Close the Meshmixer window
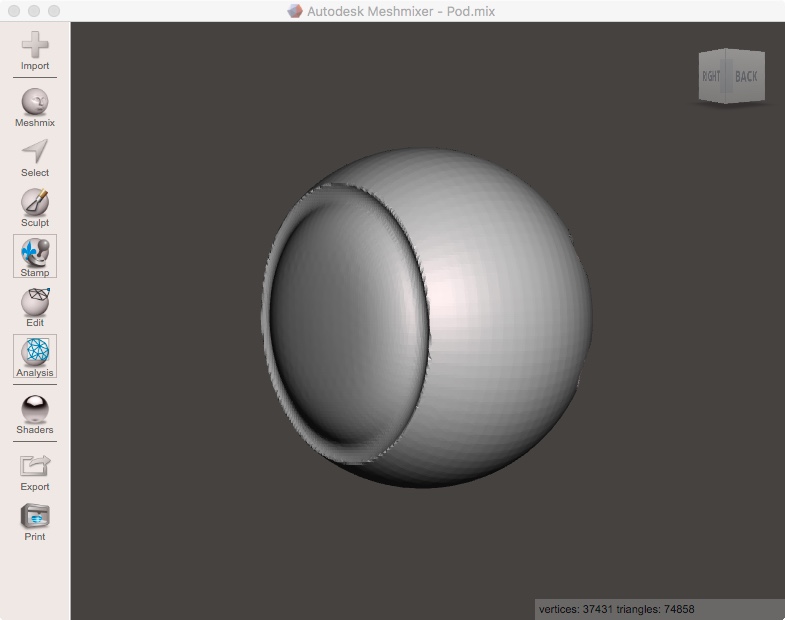Viewport: 785px width, 620px height. click(x=14, y=11)
